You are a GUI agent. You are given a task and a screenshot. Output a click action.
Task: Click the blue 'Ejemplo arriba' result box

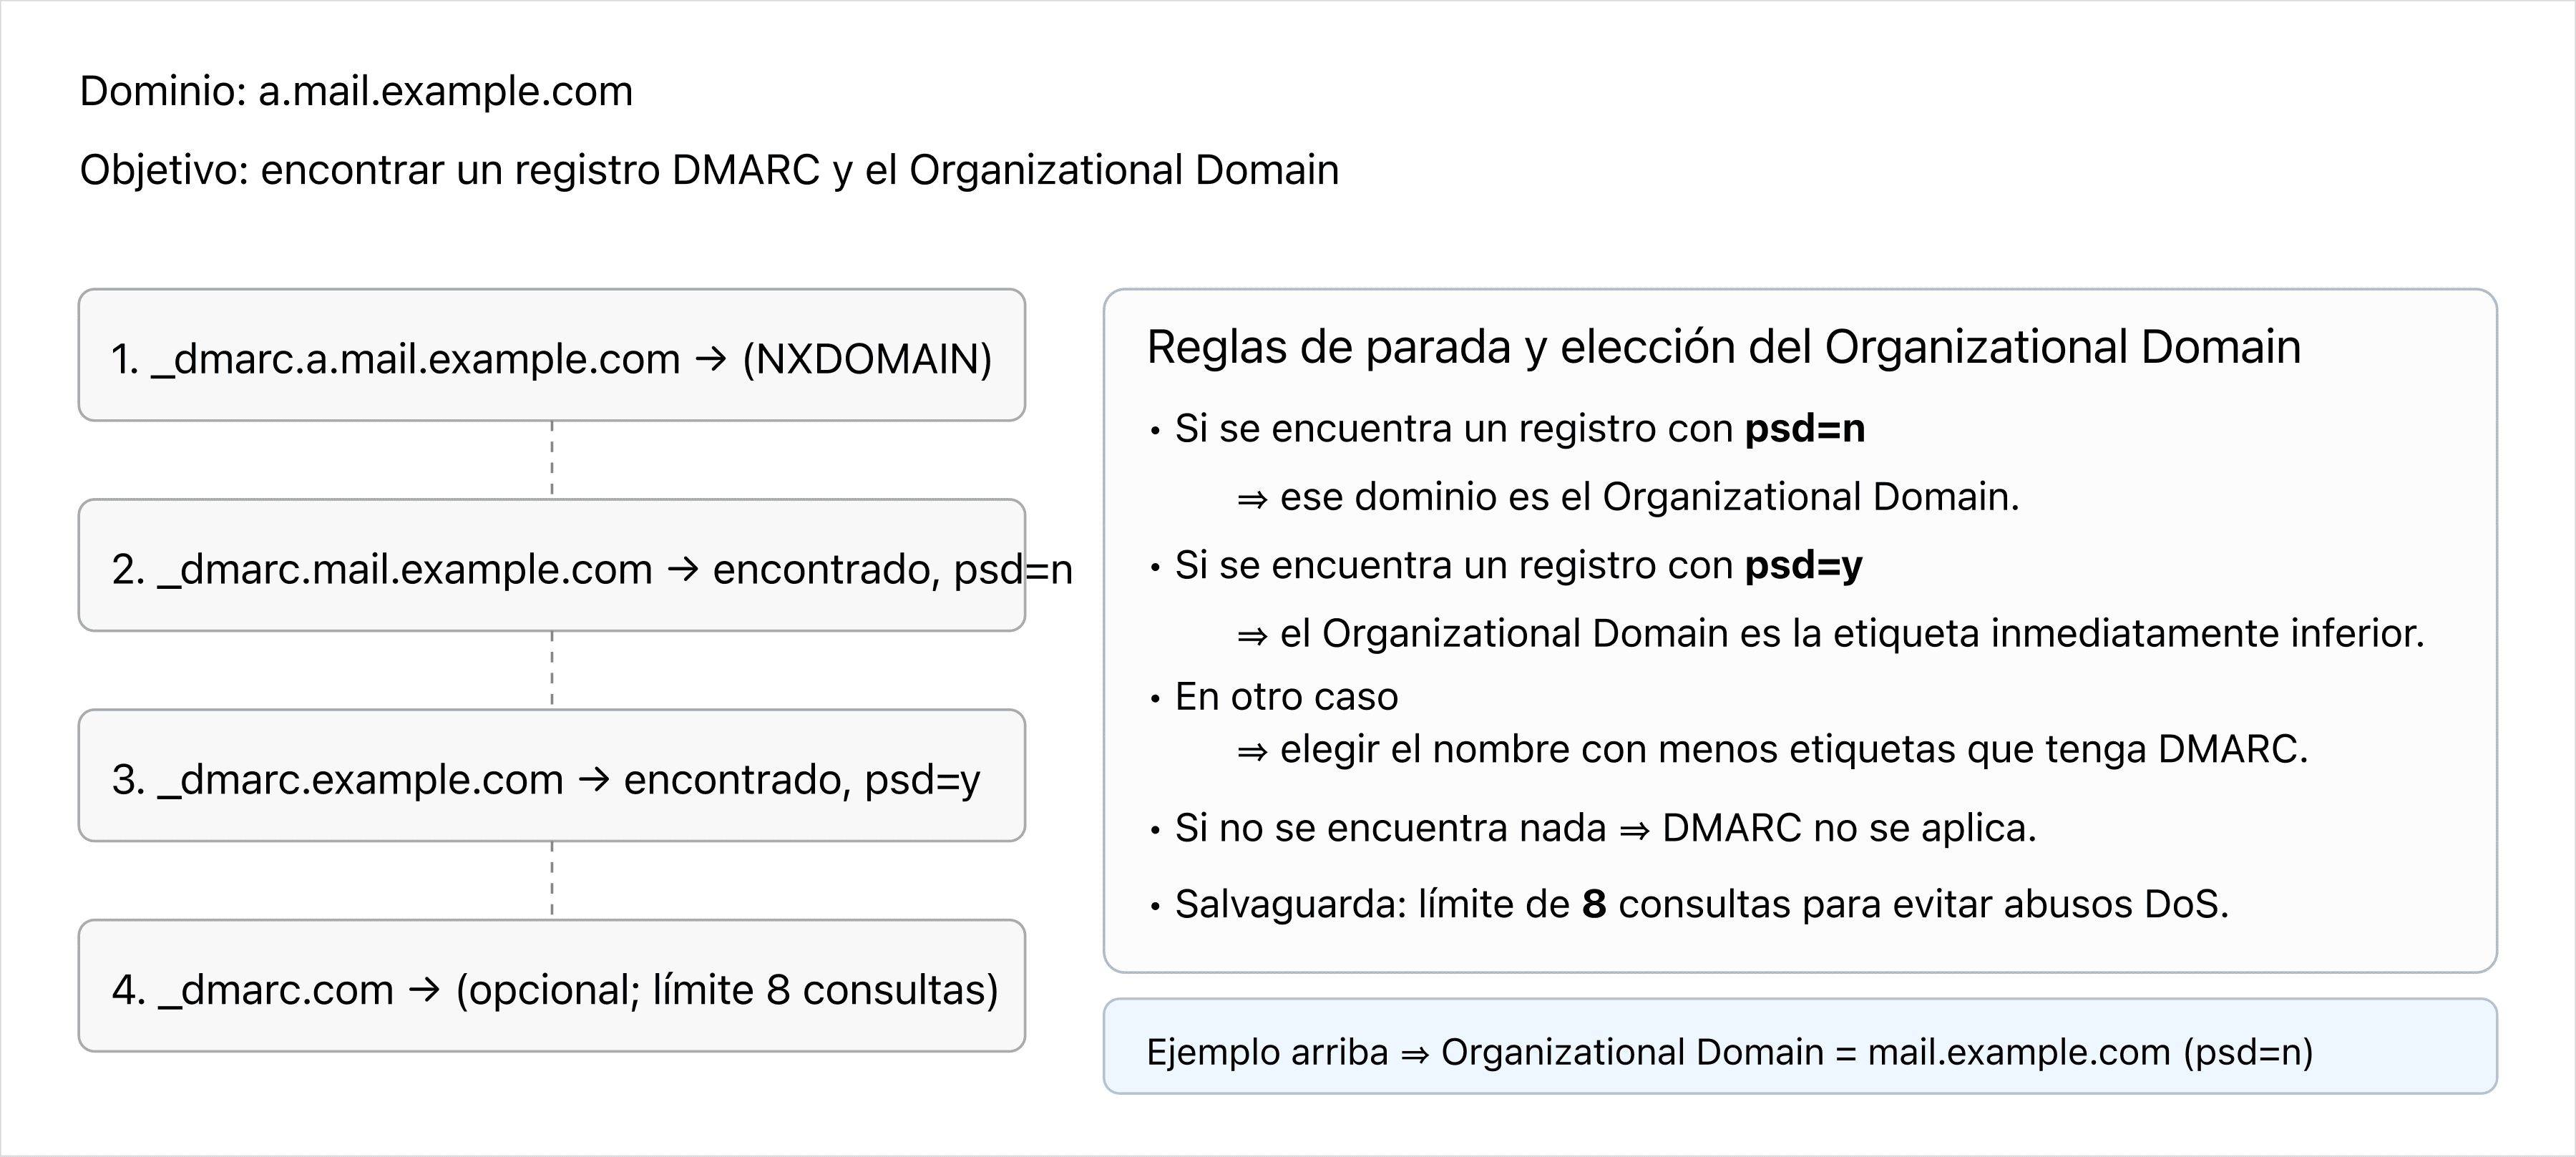coord(1799,1046)
